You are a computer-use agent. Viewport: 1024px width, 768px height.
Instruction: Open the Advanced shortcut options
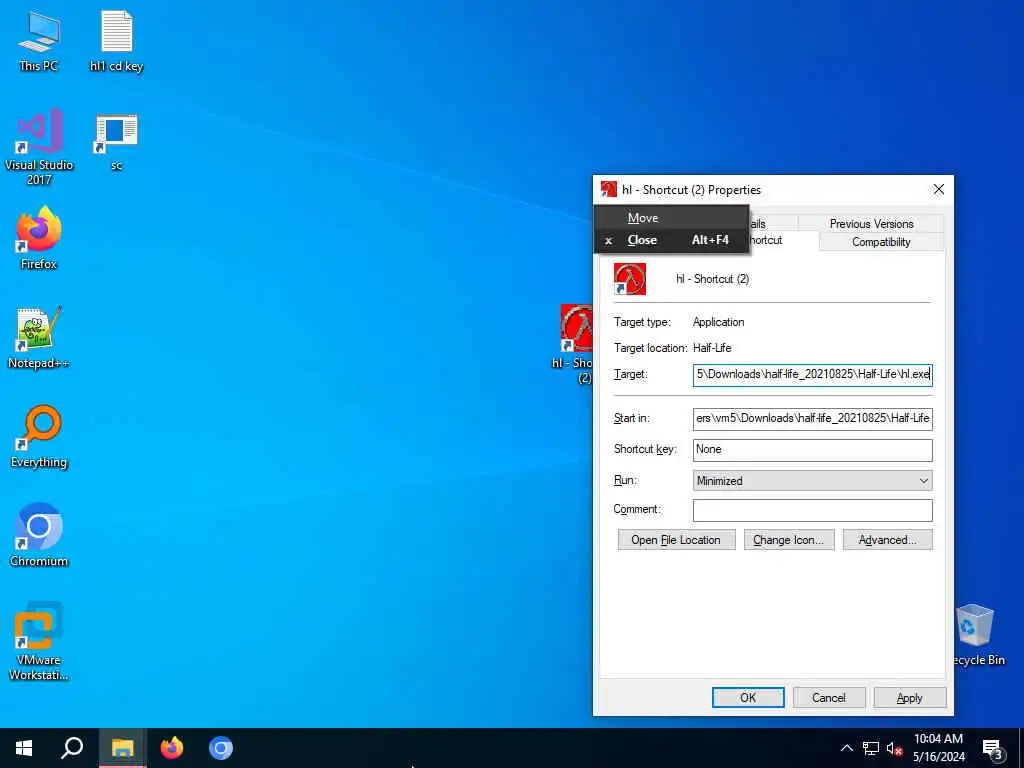pyautogui.click(x=887, y=540)
